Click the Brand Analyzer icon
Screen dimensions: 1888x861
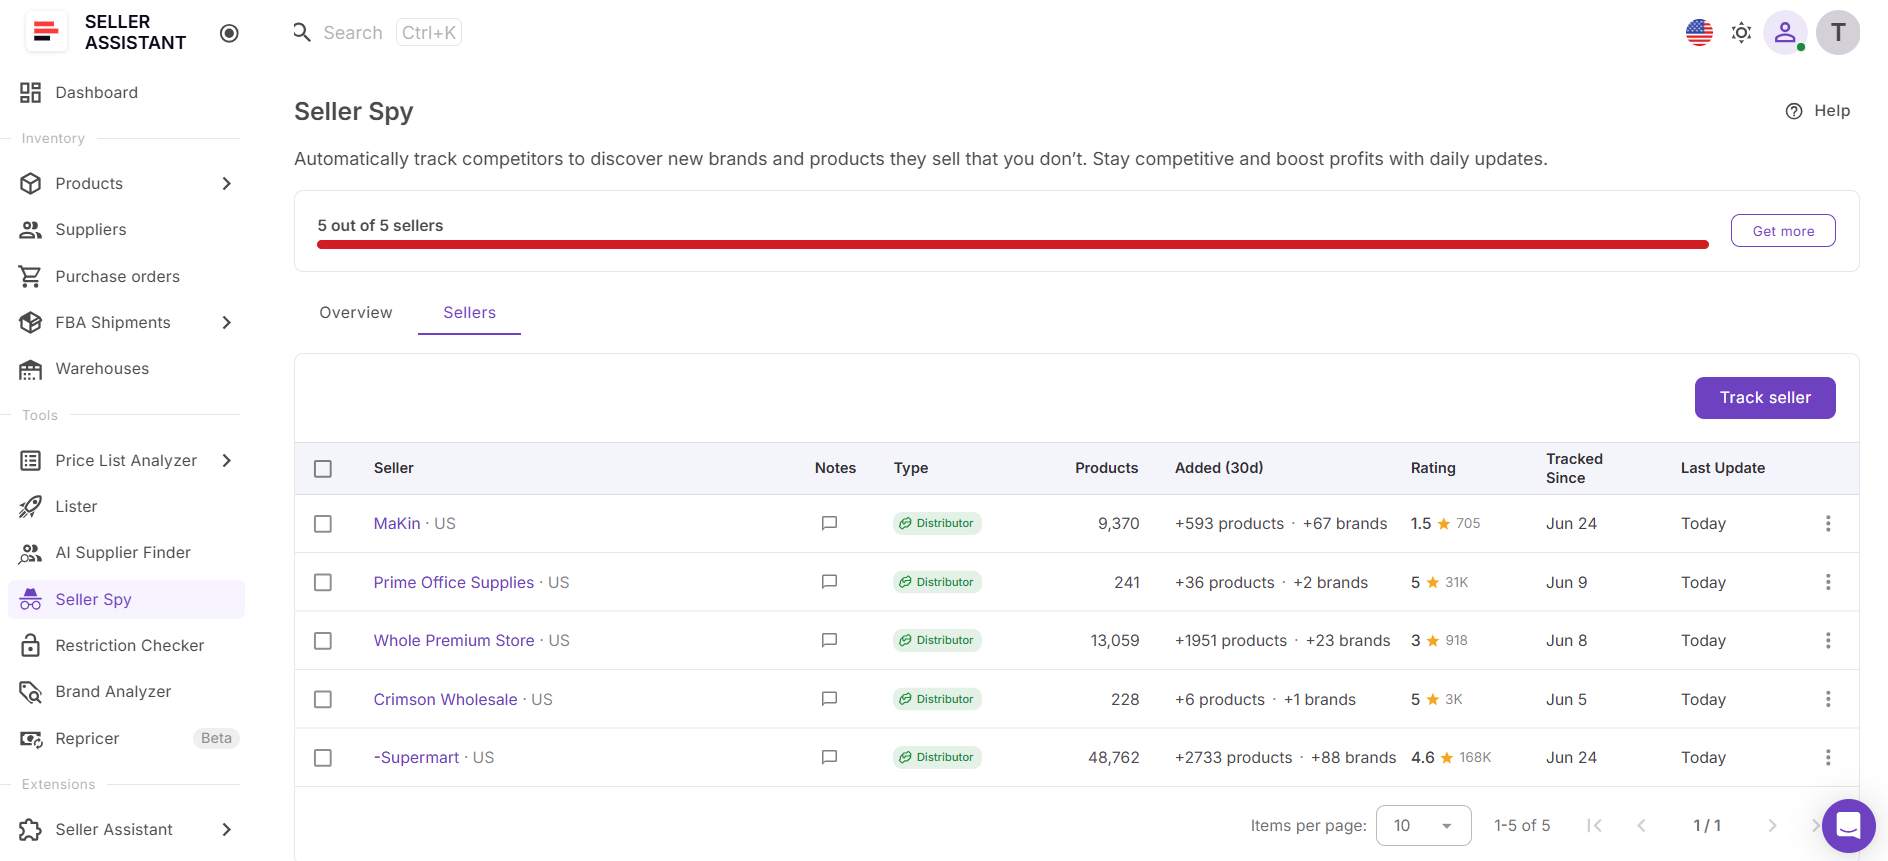click(31, 692)
